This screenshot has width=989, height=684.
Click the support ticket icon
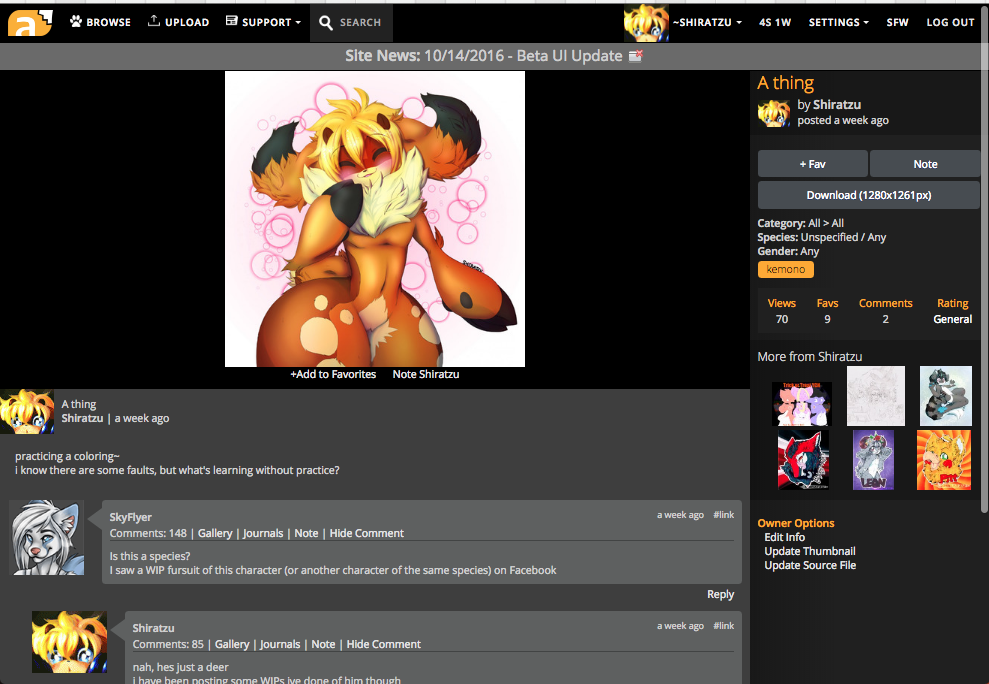[231, 21]
